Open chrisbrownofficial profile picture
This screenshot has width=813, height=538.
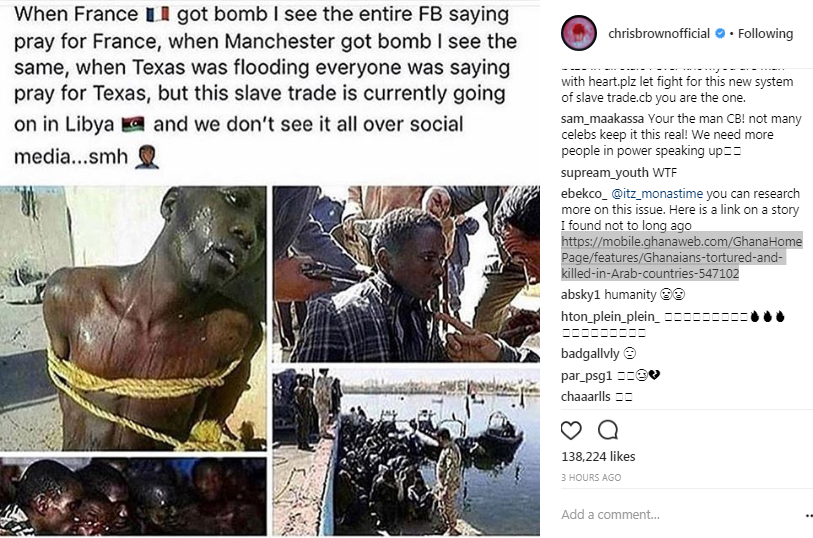[x=579, y=33]
